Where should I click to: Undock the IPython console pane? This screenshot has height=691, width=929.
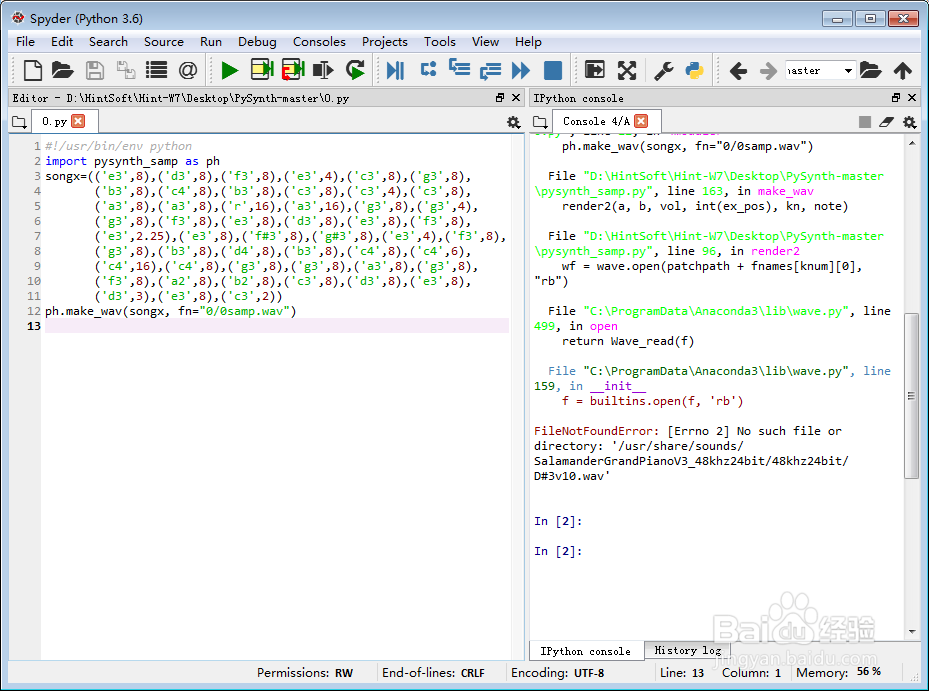pyautogui.click(x=896, y=97)
